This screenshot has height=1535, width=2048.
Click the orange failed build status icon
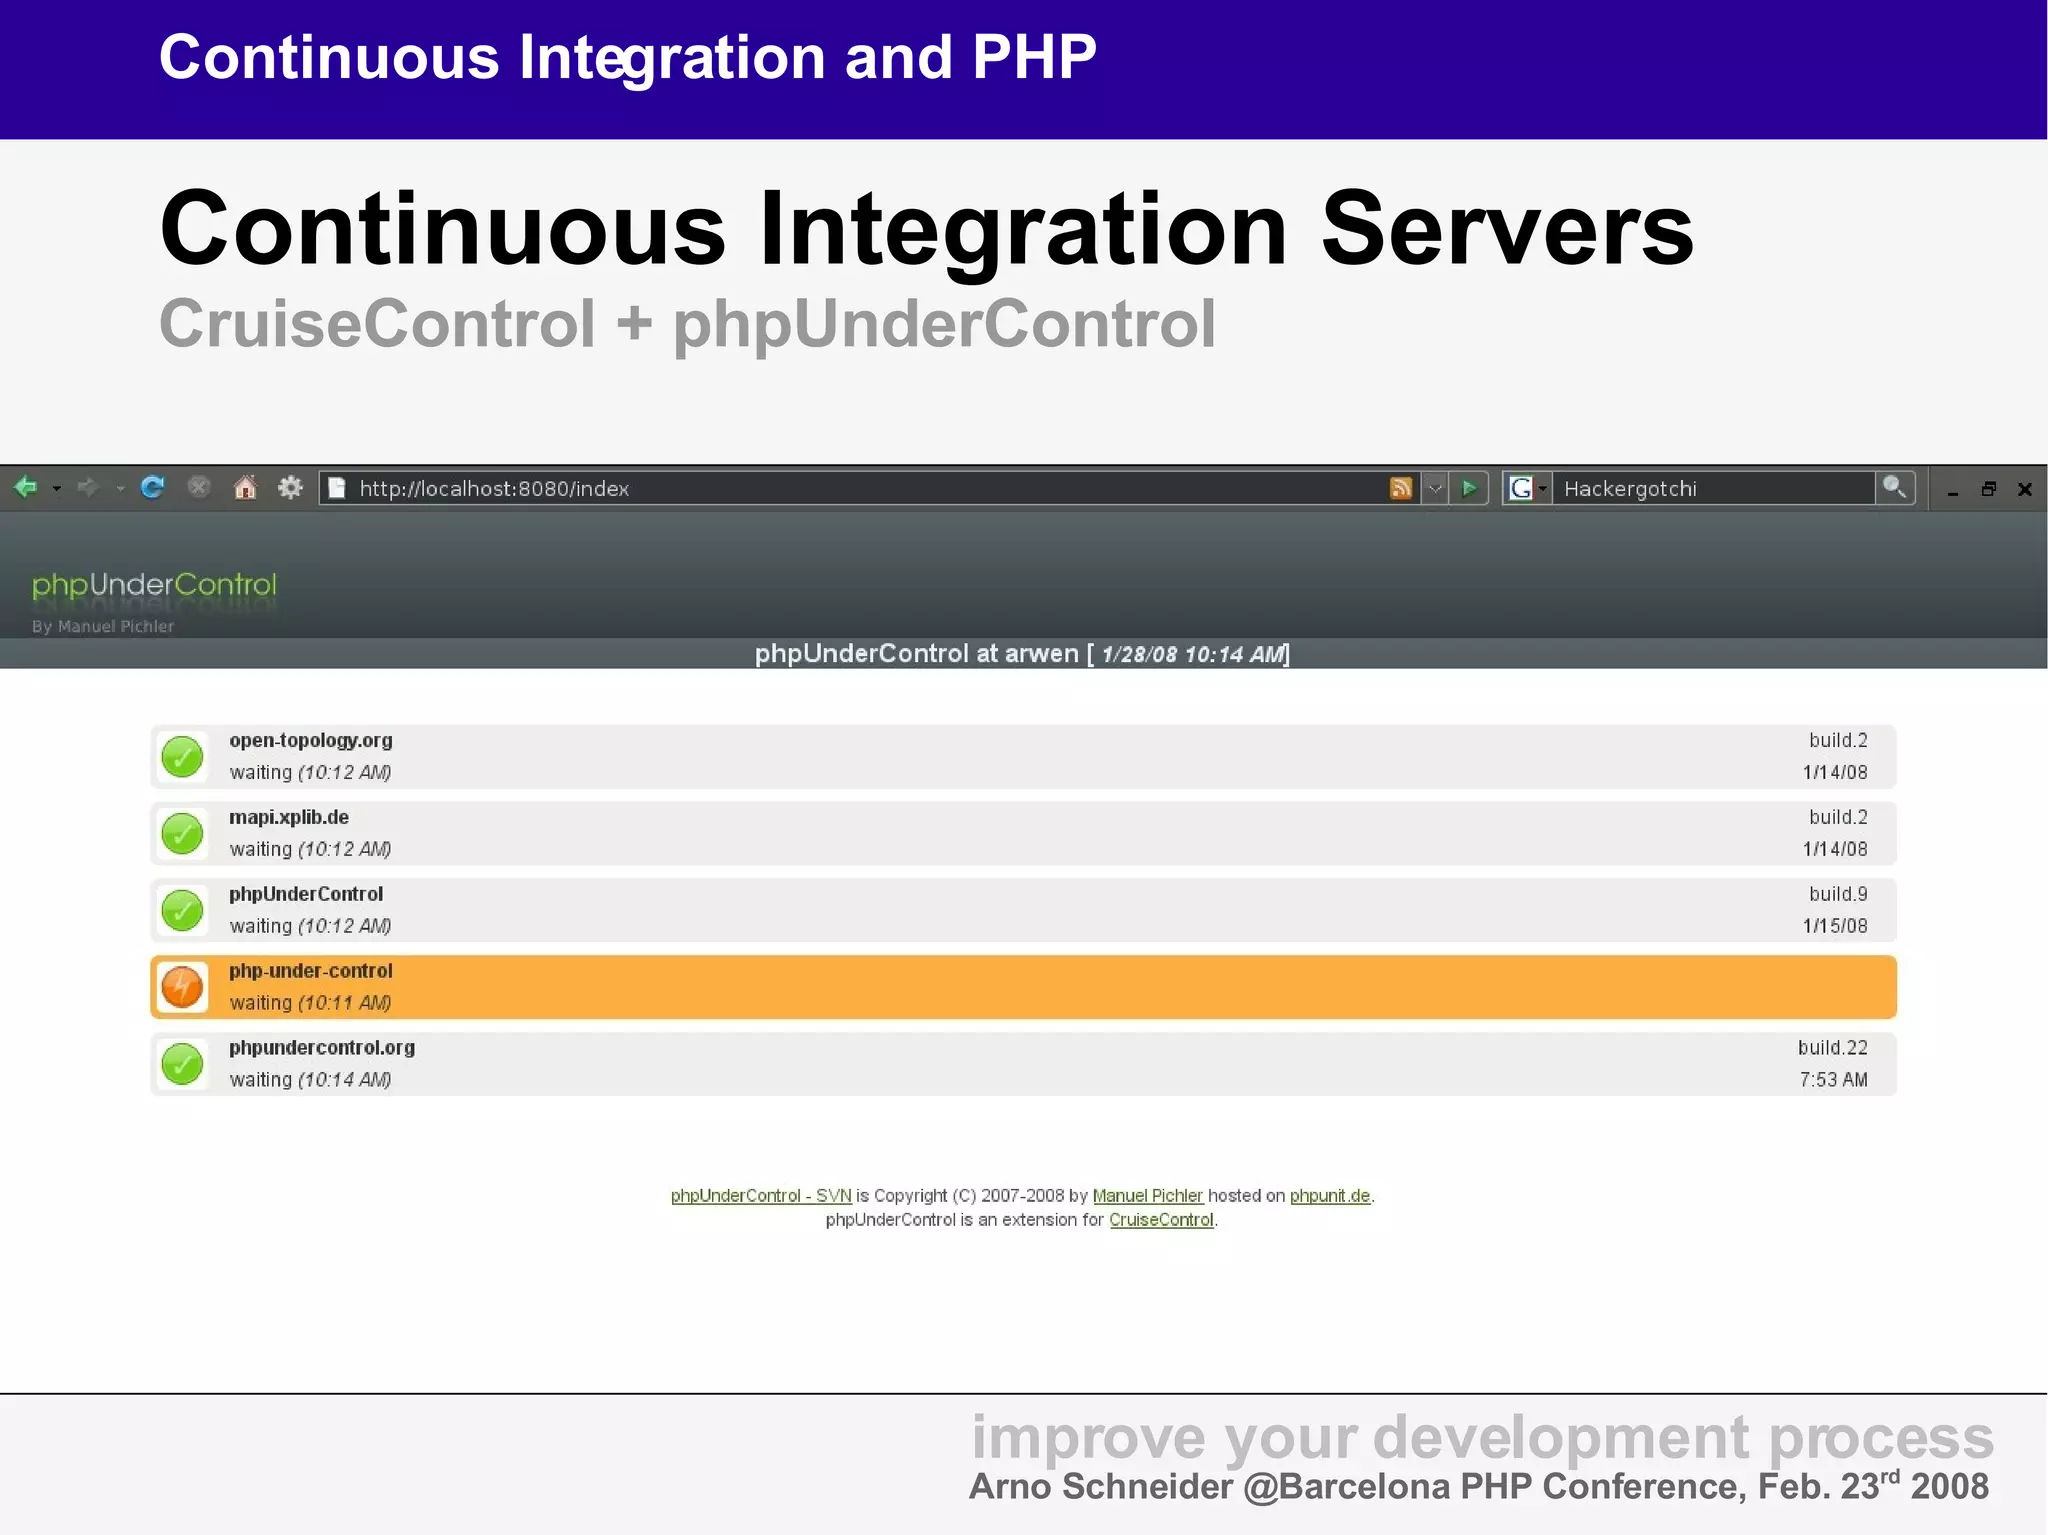point(182,987)
